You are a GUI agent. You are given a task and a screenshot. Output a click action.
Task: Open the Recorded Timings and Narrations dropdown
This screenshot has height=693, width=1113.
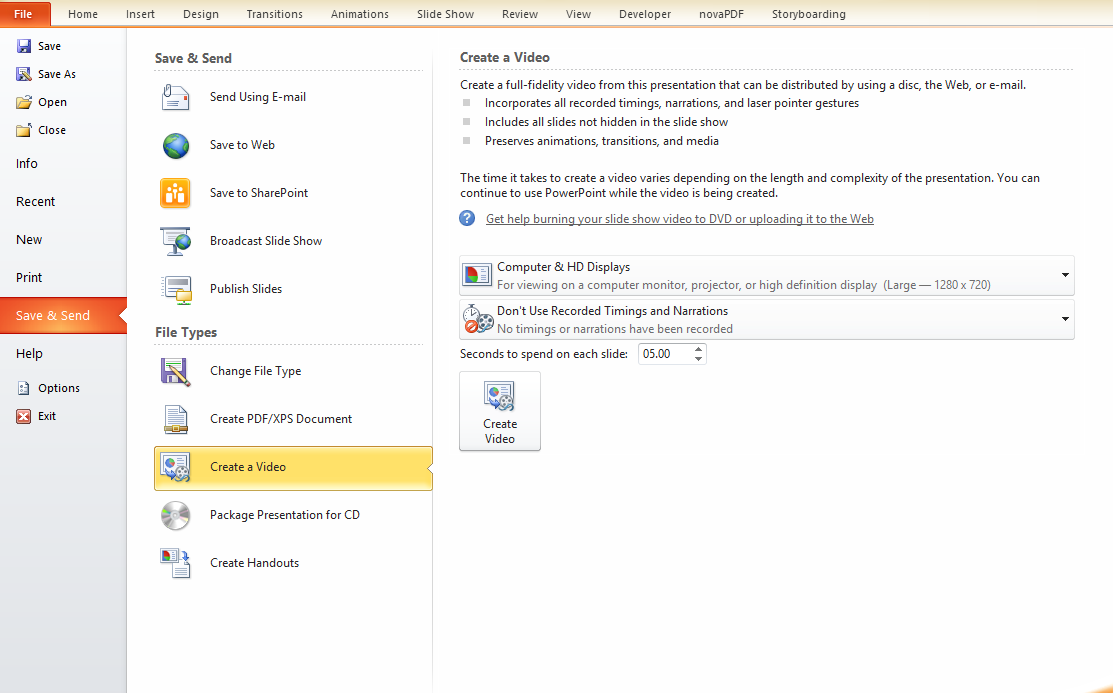pos(1065,320)
